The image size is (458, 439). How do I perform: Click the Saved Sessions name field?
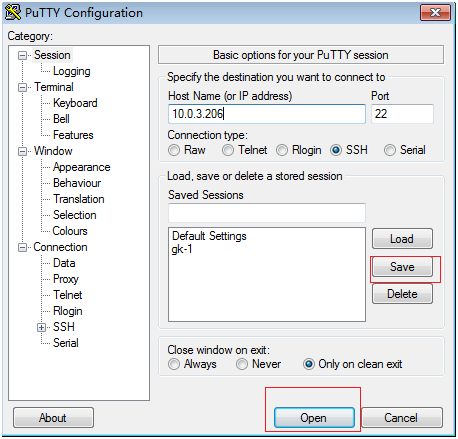267,213
